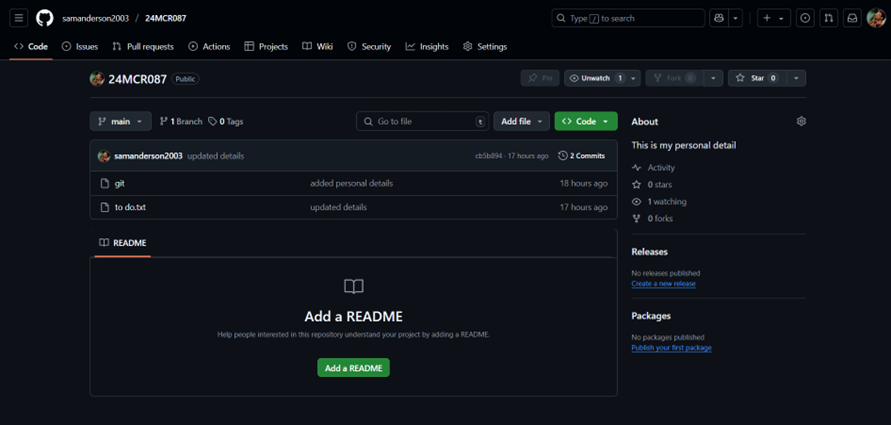Image resolution: width=891 pixels, height=425 pixels.
Task: Open the main branch selector dropdown
Action: pyautogui.click(x=120, y=121)
